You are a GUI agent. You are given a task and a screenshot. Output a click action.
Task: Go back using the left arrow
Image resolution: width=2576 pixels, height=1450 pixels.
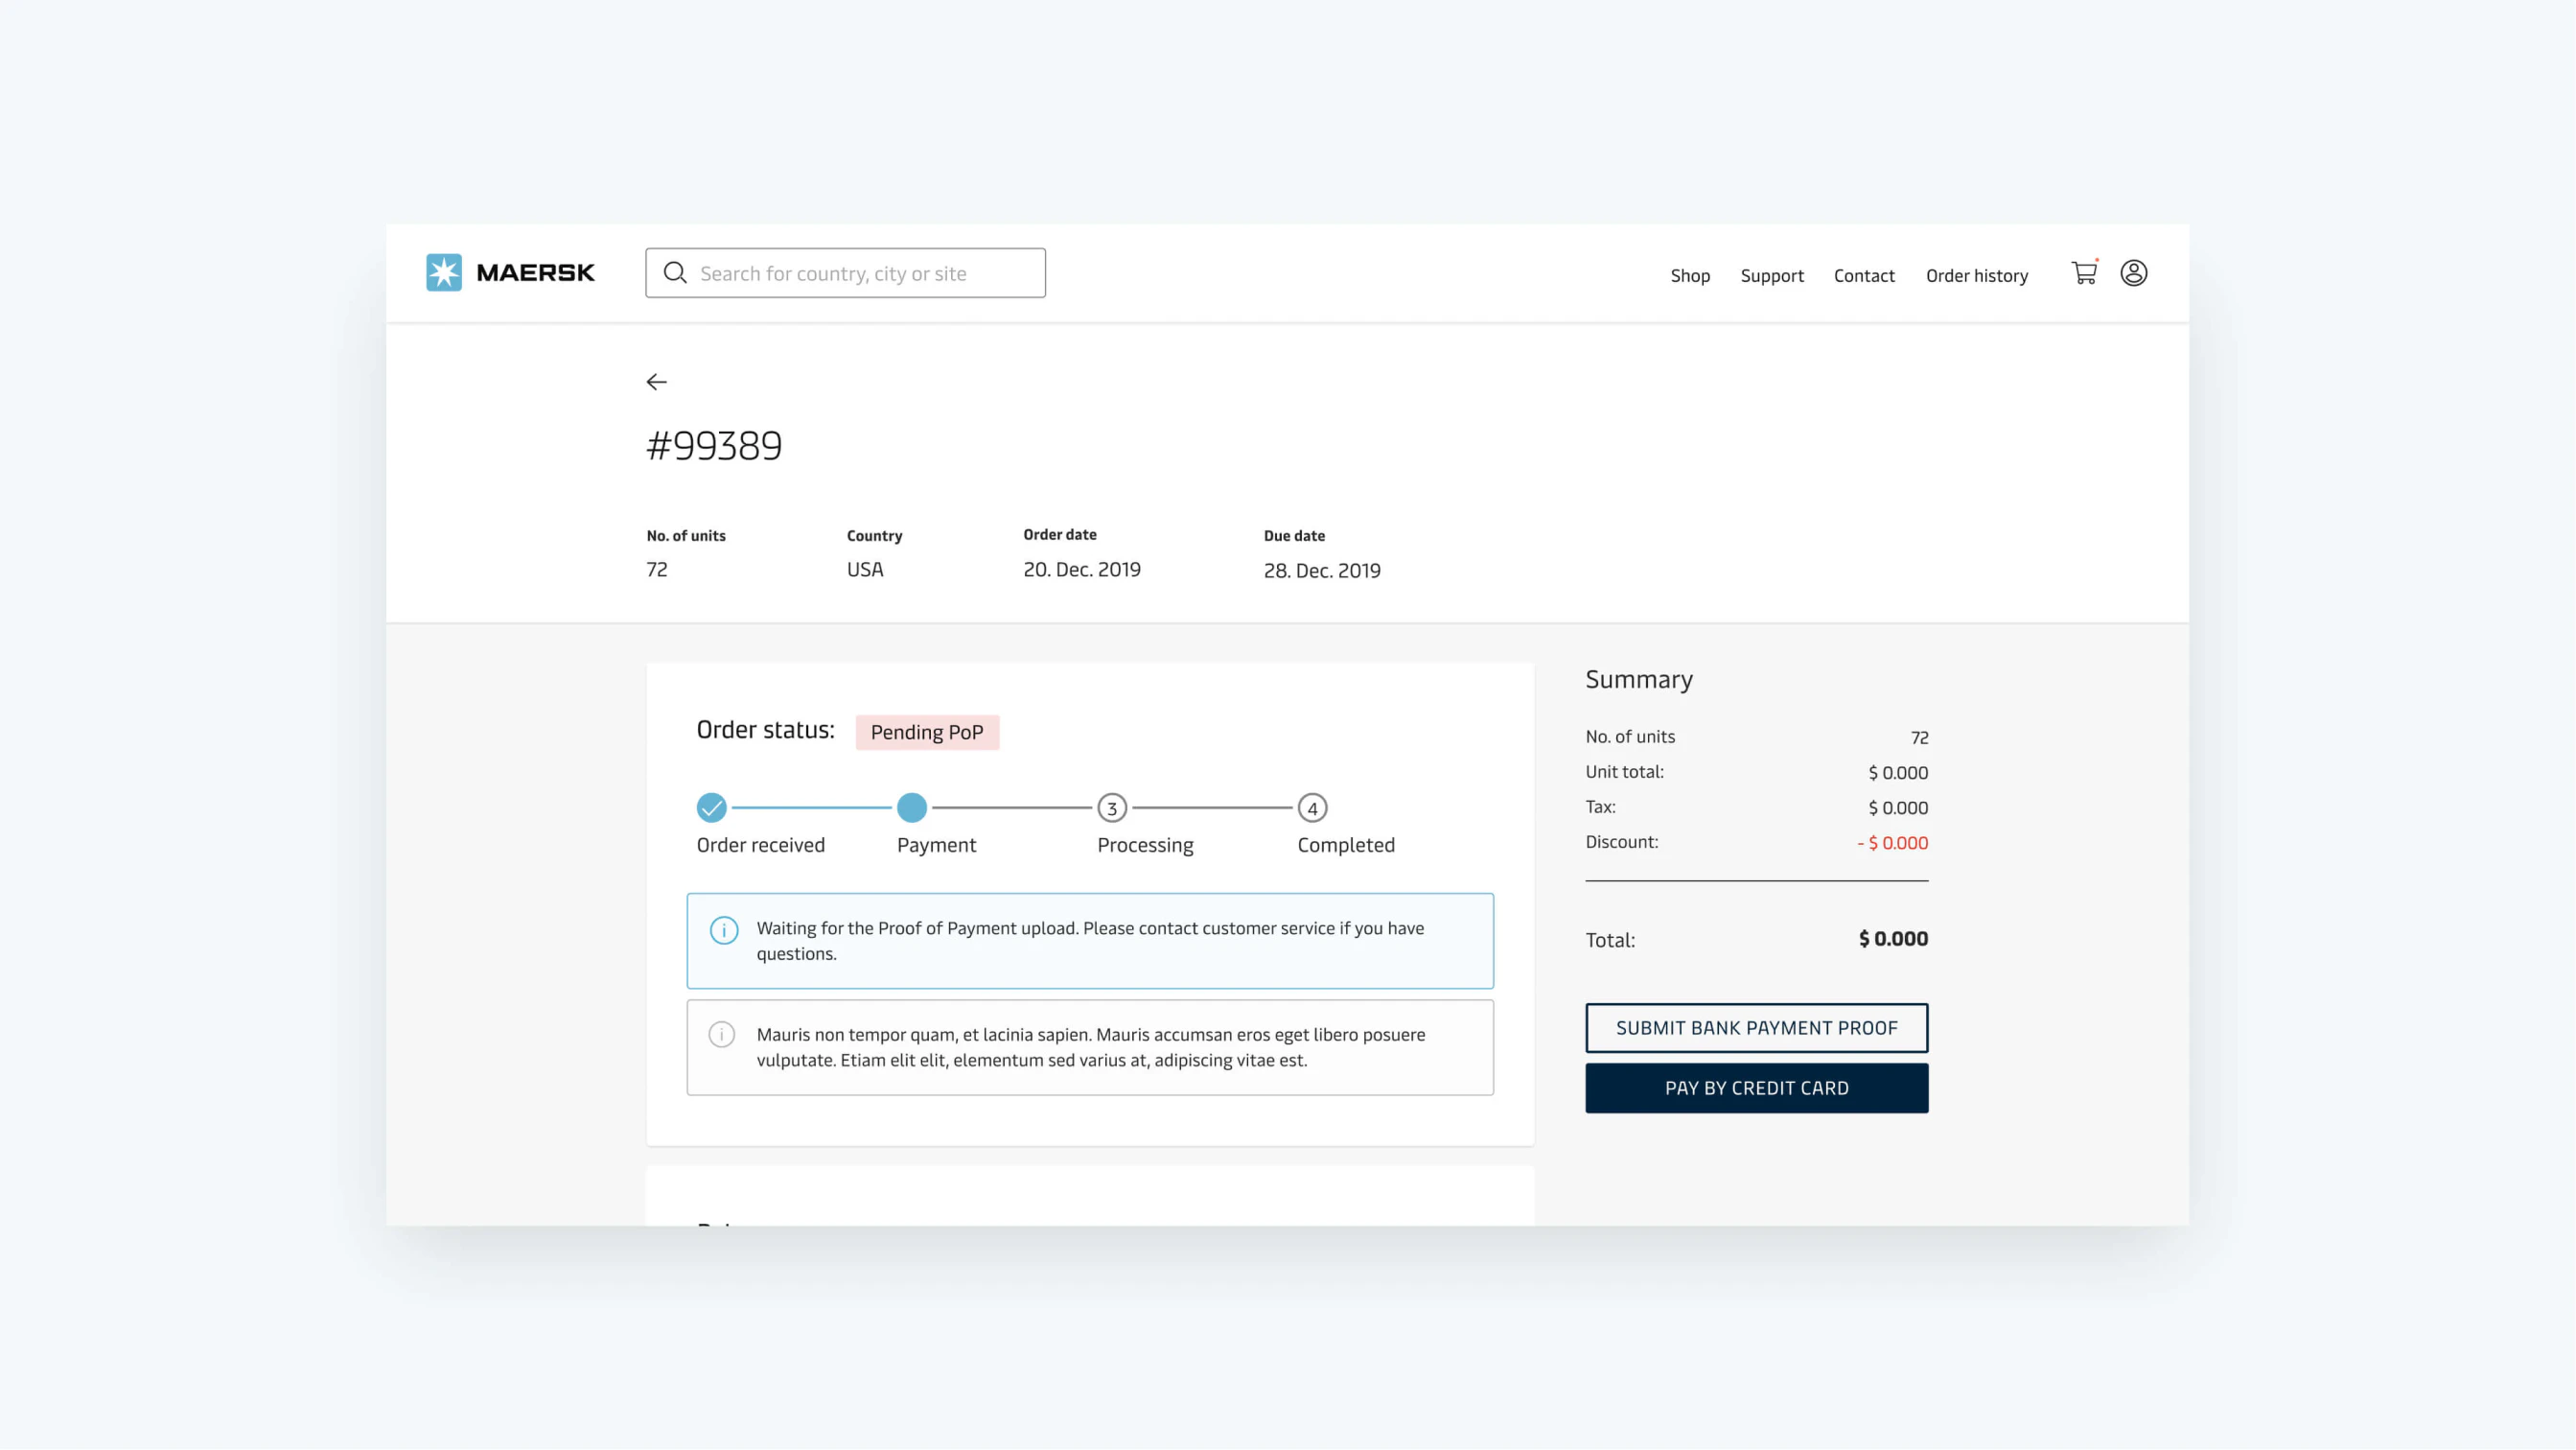656,382
